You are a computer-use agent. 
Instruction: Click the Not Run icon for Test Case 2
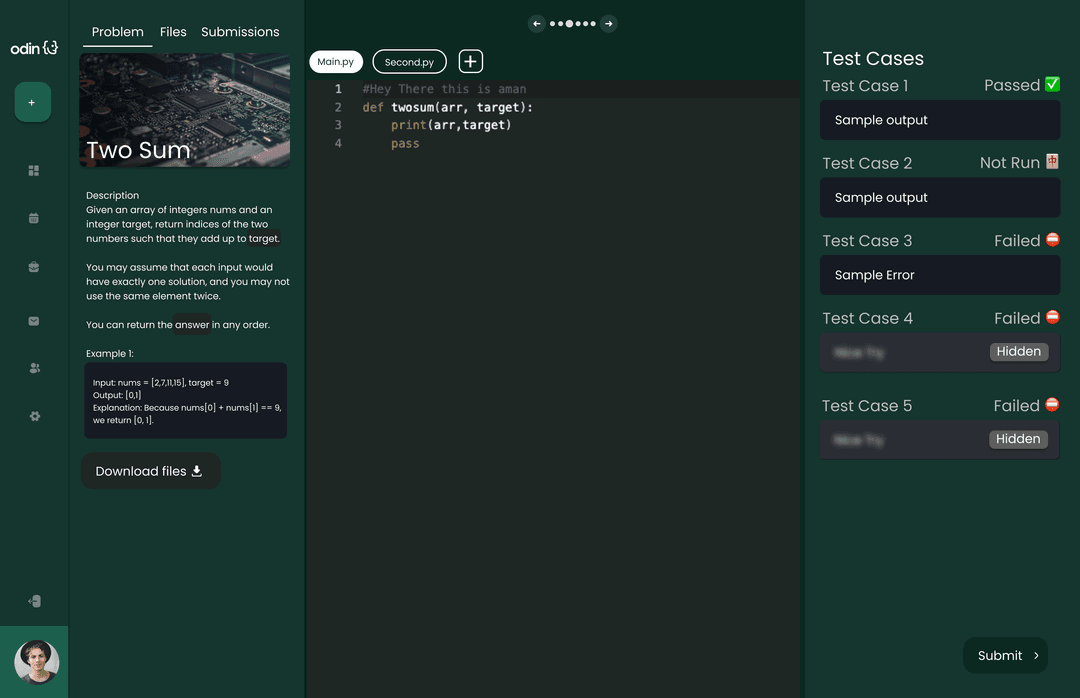pyautogui.click(x=1052, y=161)
